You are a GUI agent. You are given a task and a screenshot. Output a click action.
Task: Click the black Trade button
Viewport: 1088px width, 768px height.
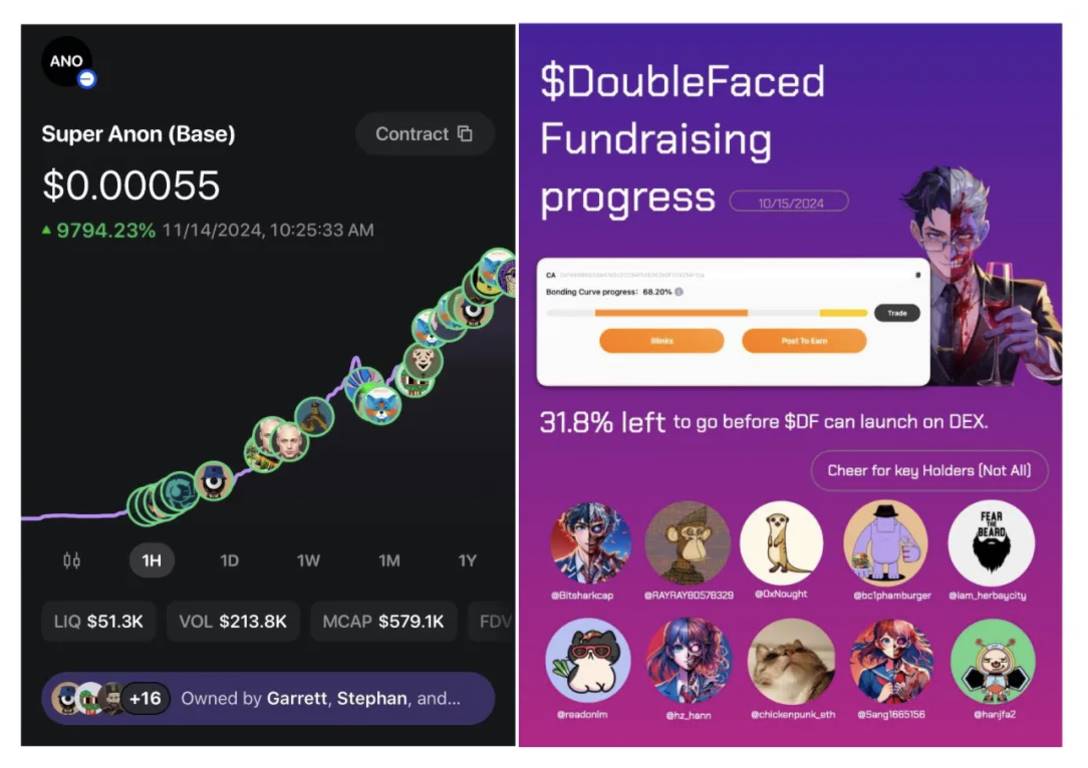click(x=896, y=313)
